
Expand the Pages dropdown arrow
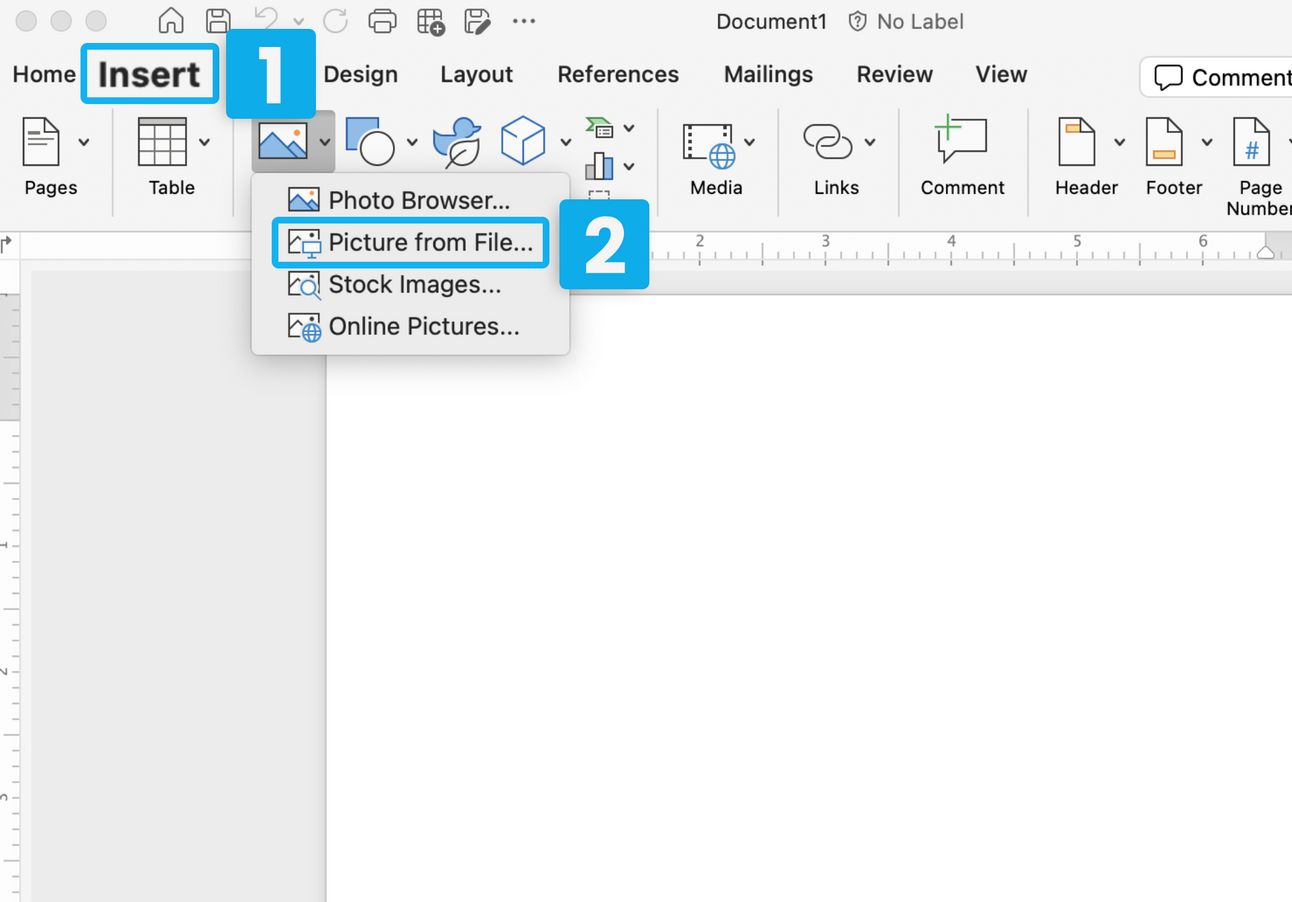[x=84, y=142]
